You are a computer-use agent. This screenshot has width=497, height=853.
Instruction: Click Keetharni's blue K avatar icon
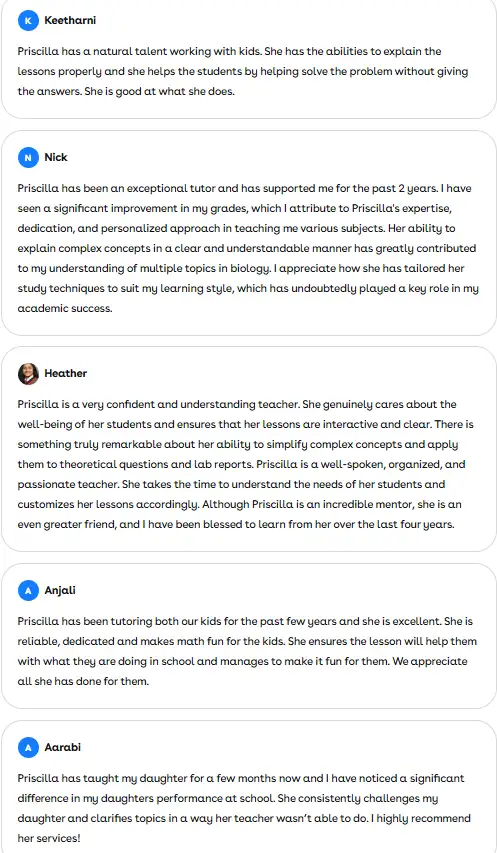[x=28, y=21]
